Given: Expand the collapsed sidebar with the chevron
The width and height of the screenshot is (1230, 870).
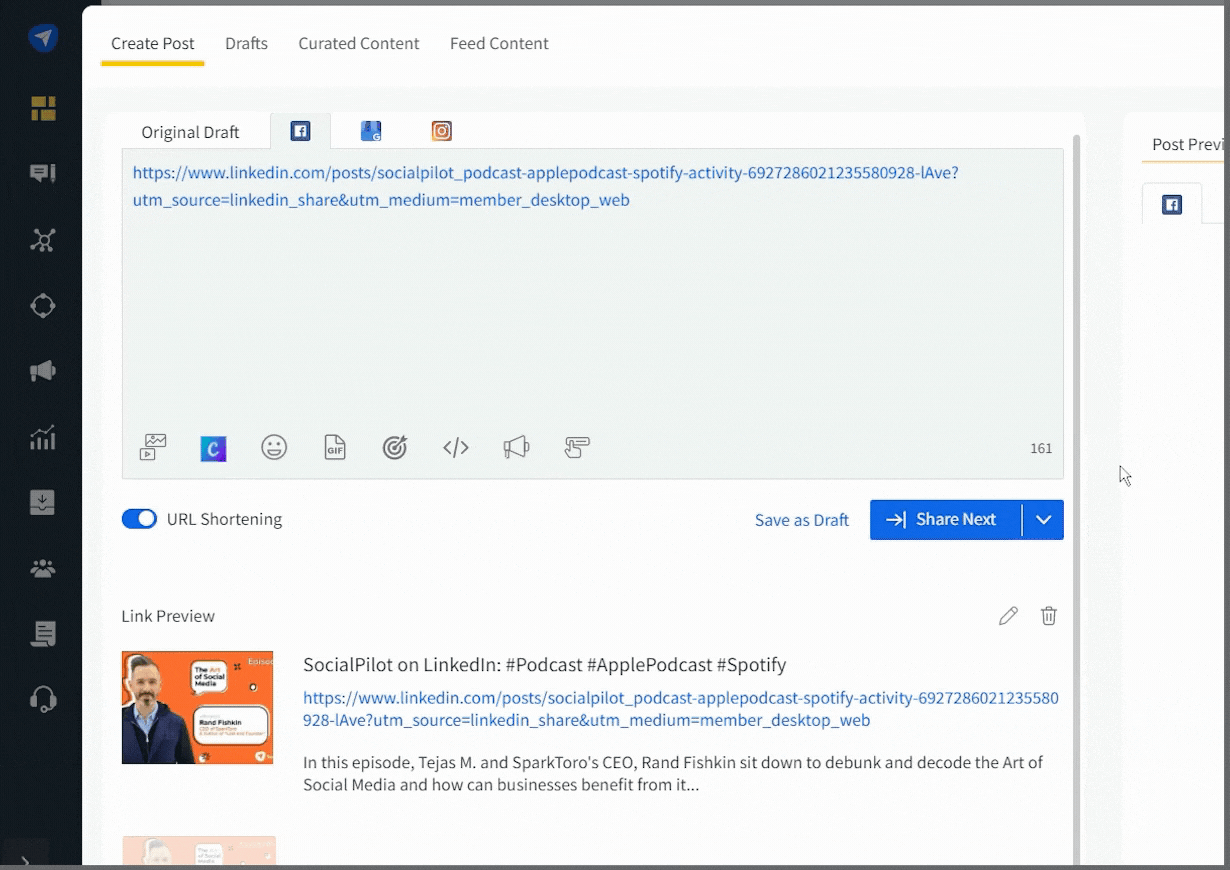Looking at the screenshot, I should (x=26, y=857).
